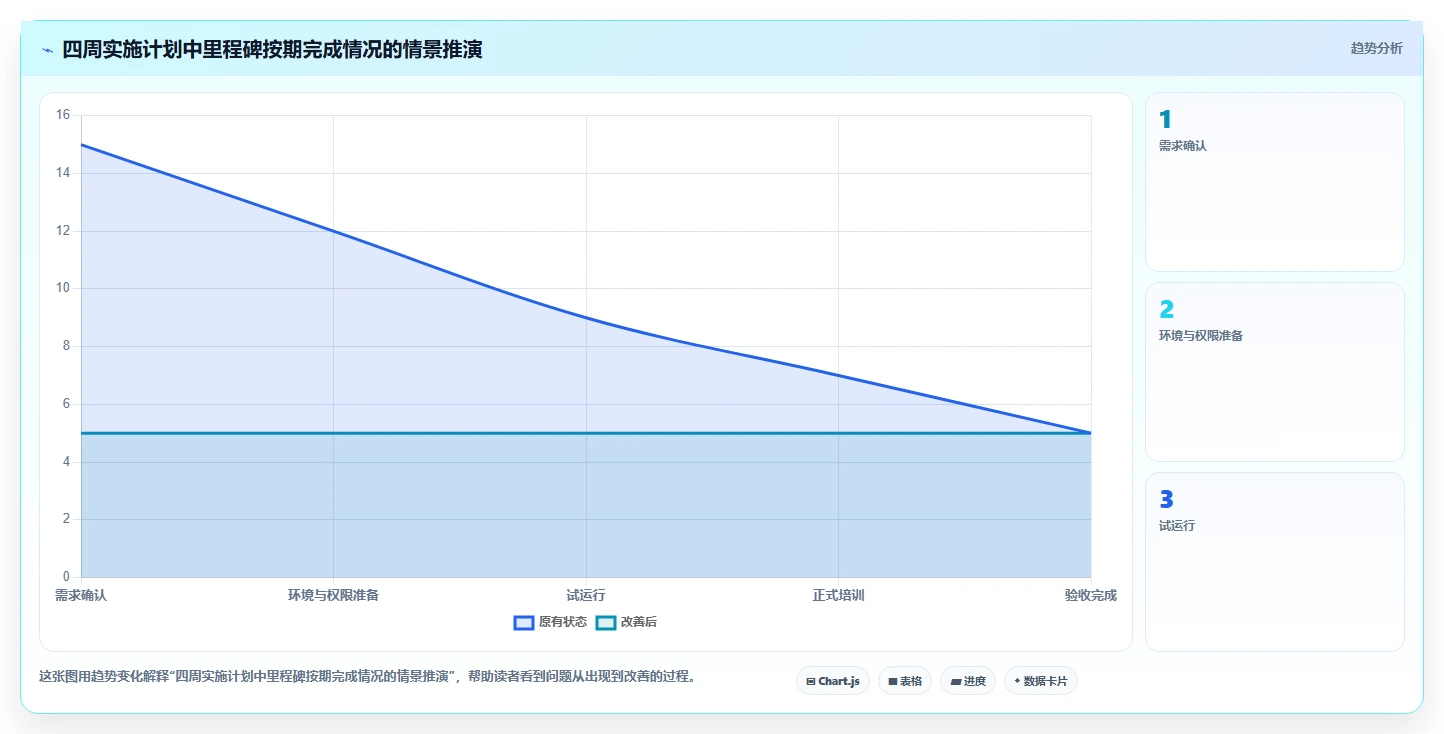This screenshot has height=734, width=1444.
Task: Click the 原有状态 legend color box
Action: coord(524,622)
